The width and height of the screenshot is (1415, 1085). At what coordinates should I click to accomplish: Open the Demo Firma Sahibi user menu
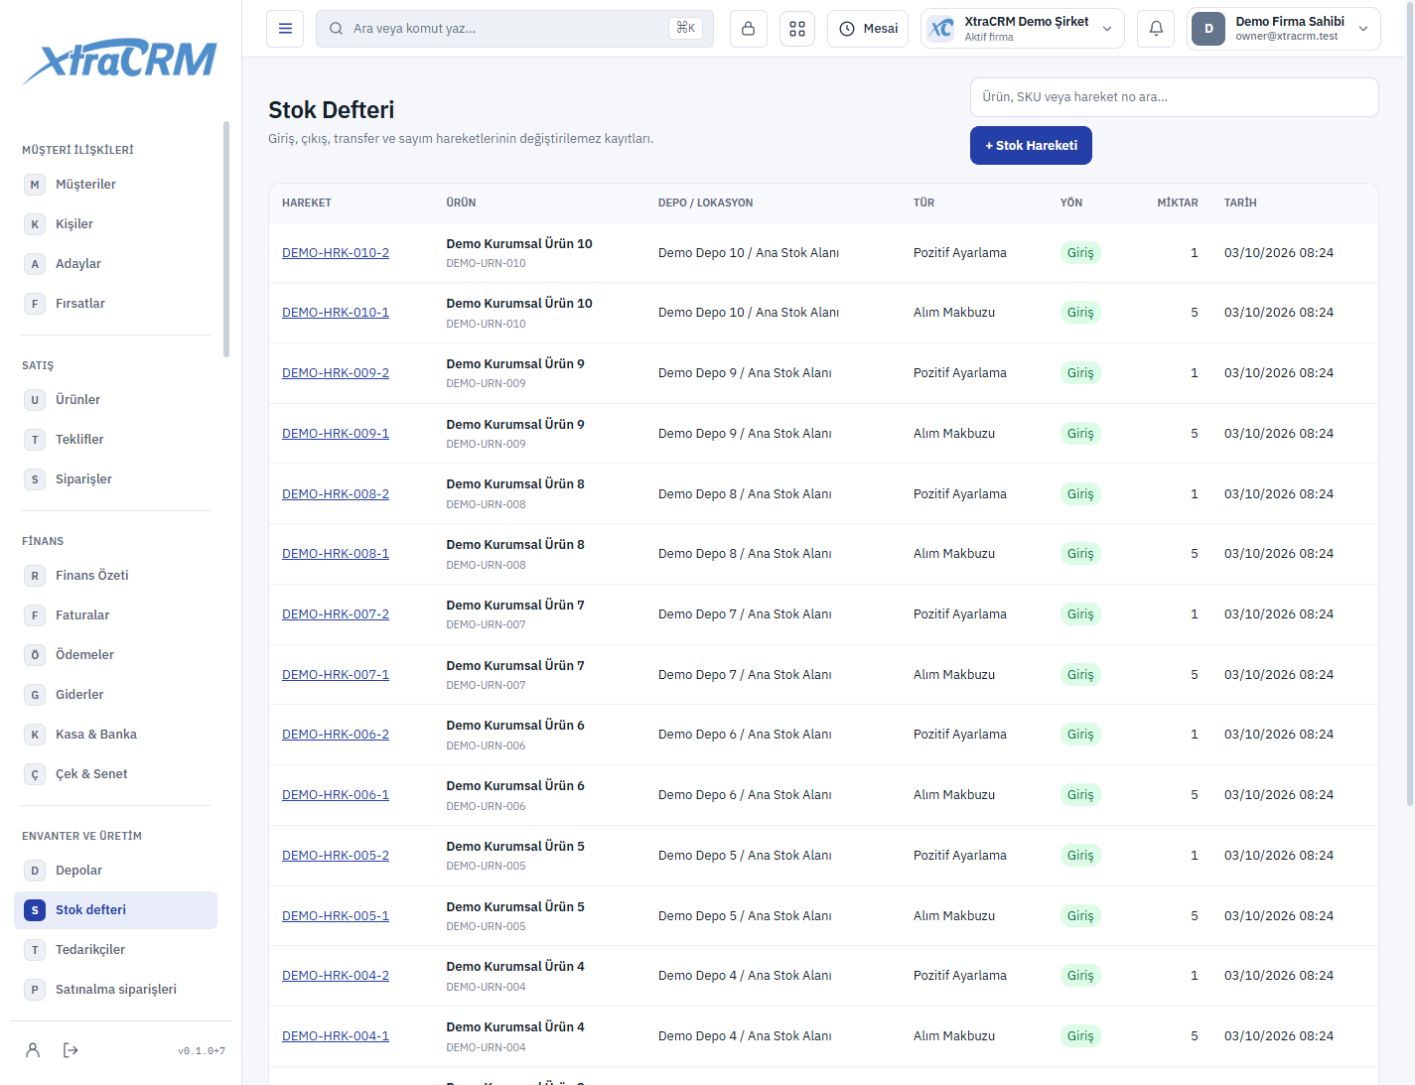tap(1284, 29)
